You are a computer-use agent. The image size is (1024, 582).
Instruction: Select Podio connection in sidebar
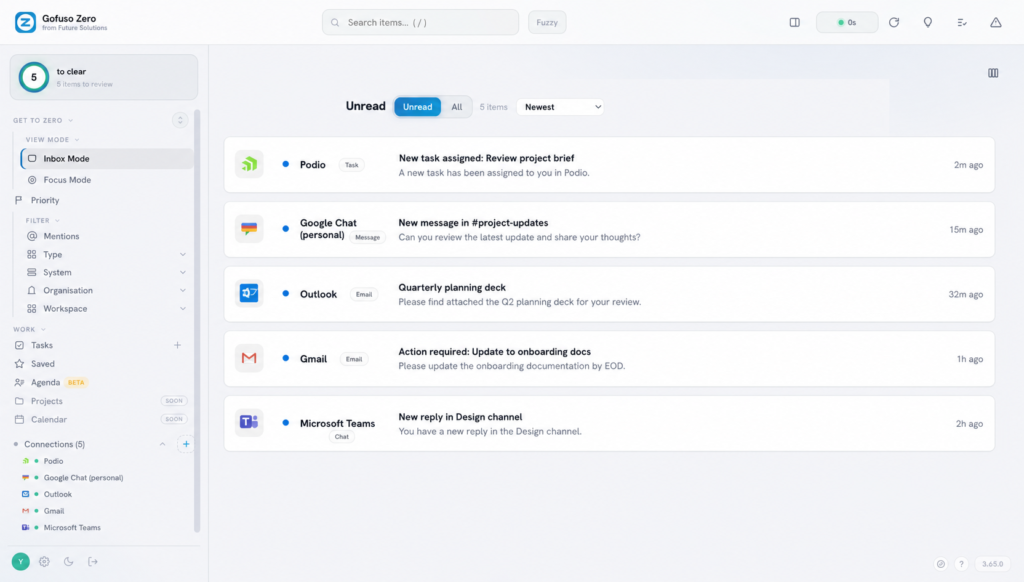pos(54,461)
